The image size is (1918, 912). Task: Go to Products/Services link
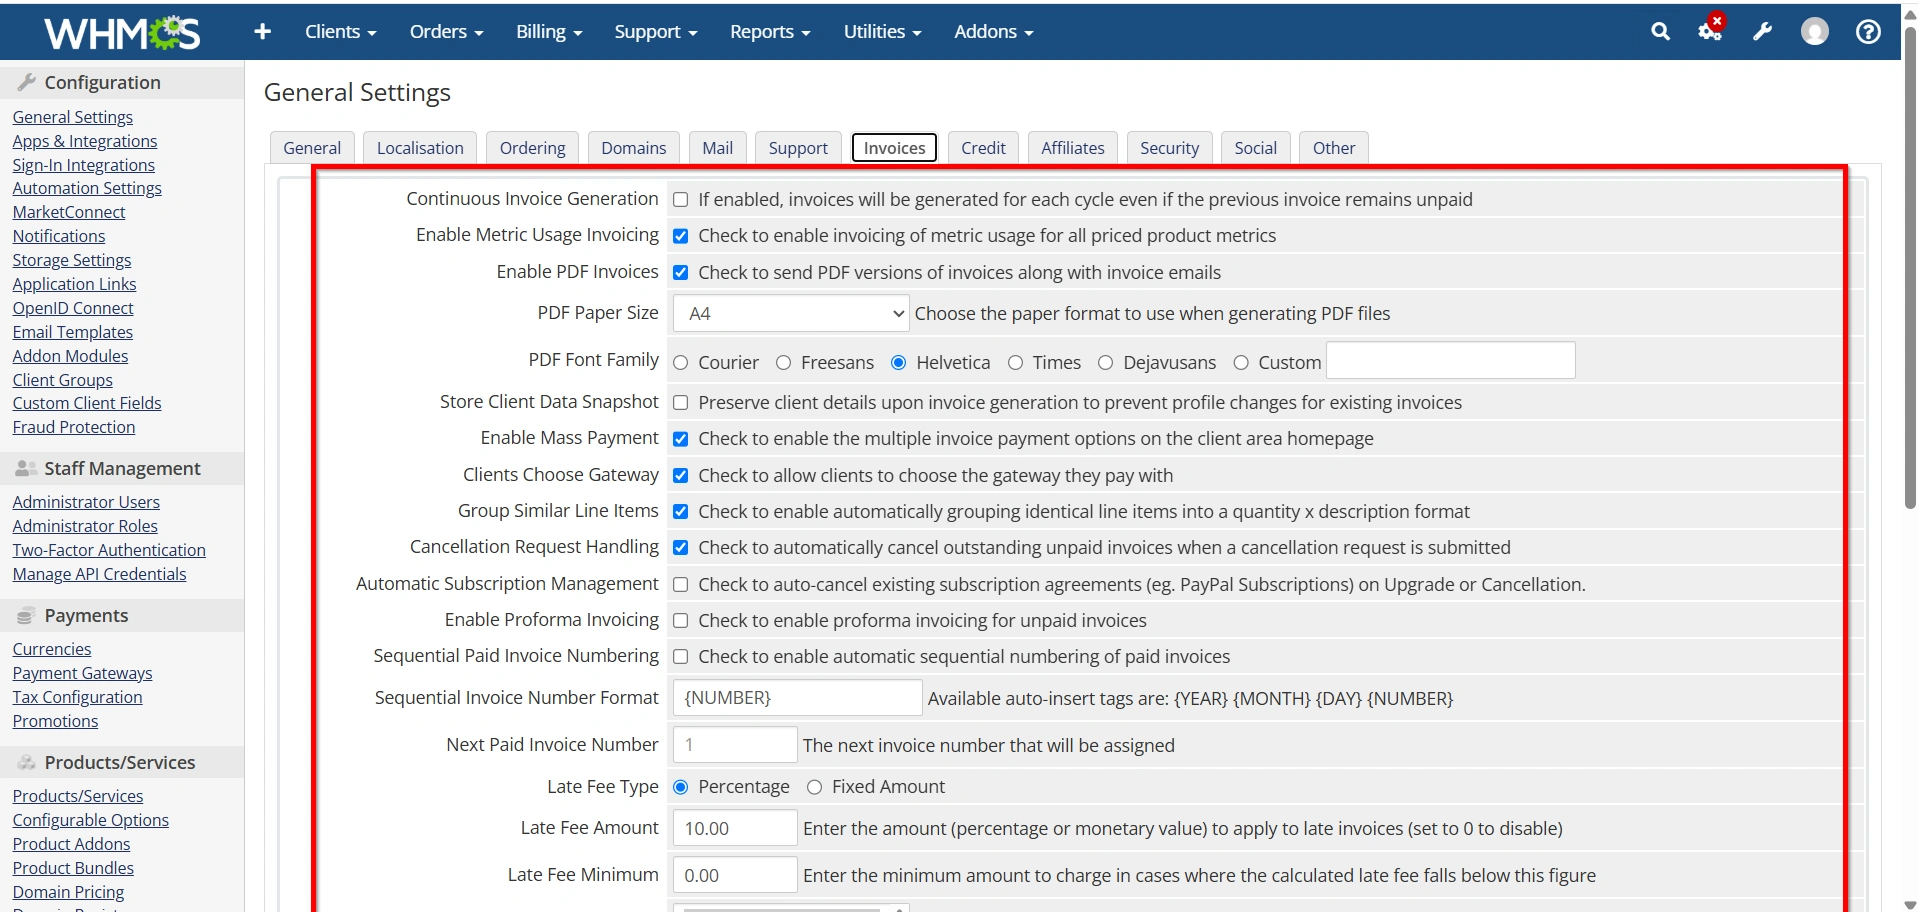point(78,796)
